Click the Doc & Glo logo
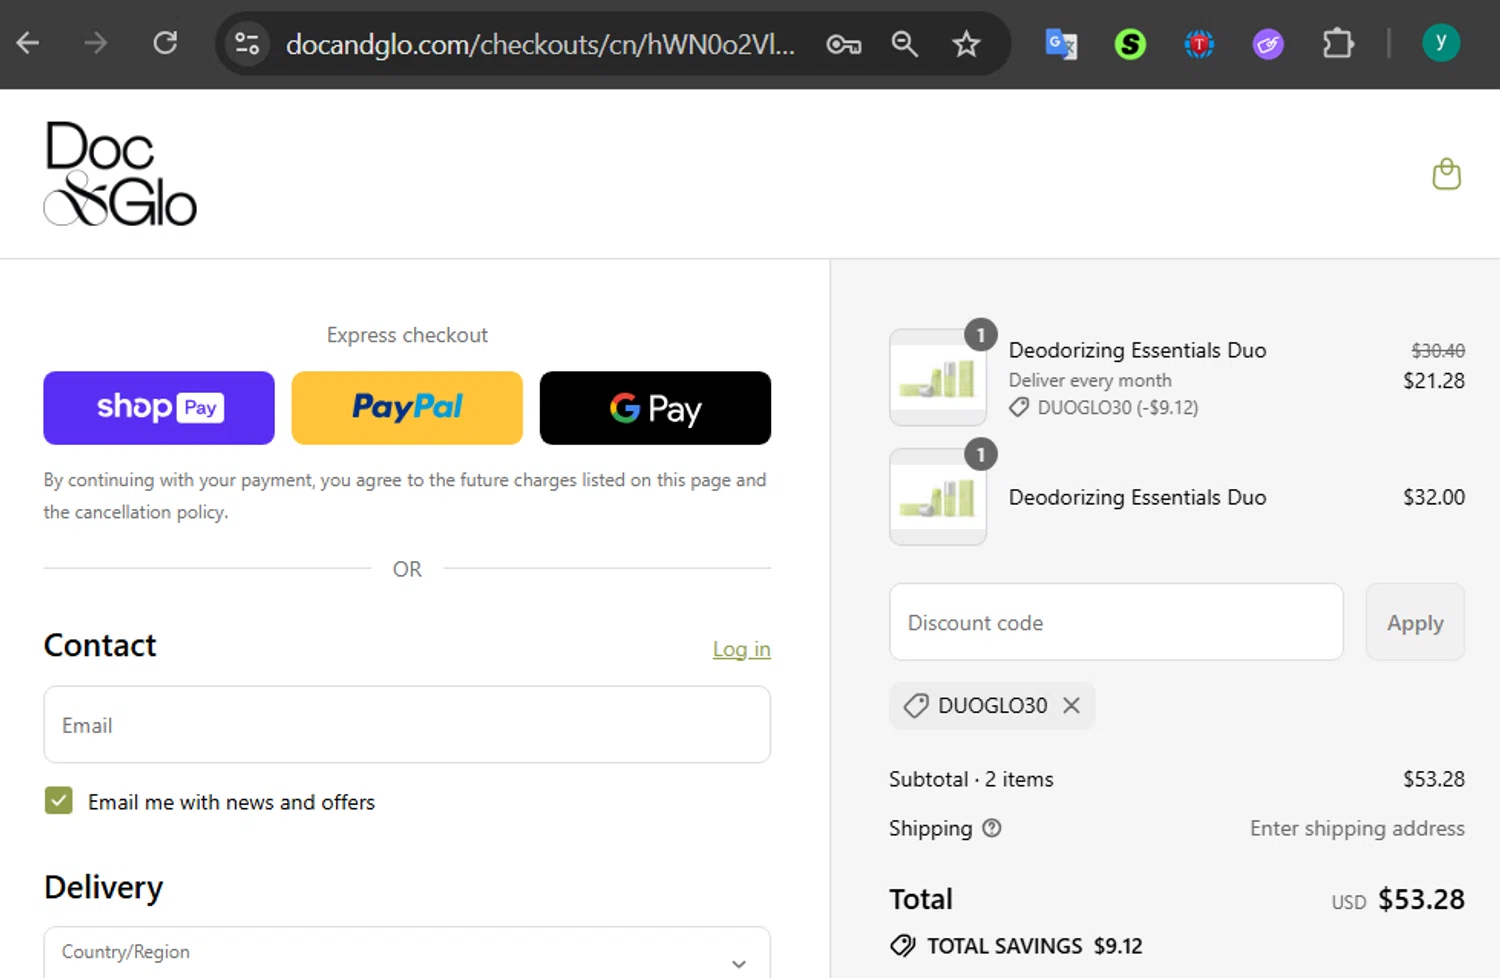The height and width of the screenshot is (978, 1500). 120,174
